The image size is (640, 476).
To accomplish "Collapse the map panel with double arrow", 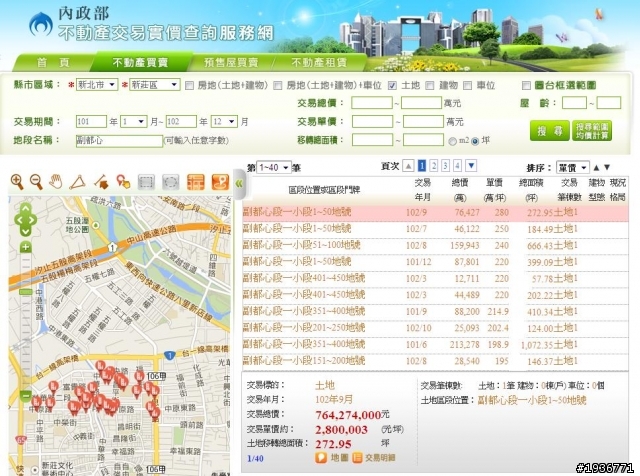I will click(x=239, y=184).
